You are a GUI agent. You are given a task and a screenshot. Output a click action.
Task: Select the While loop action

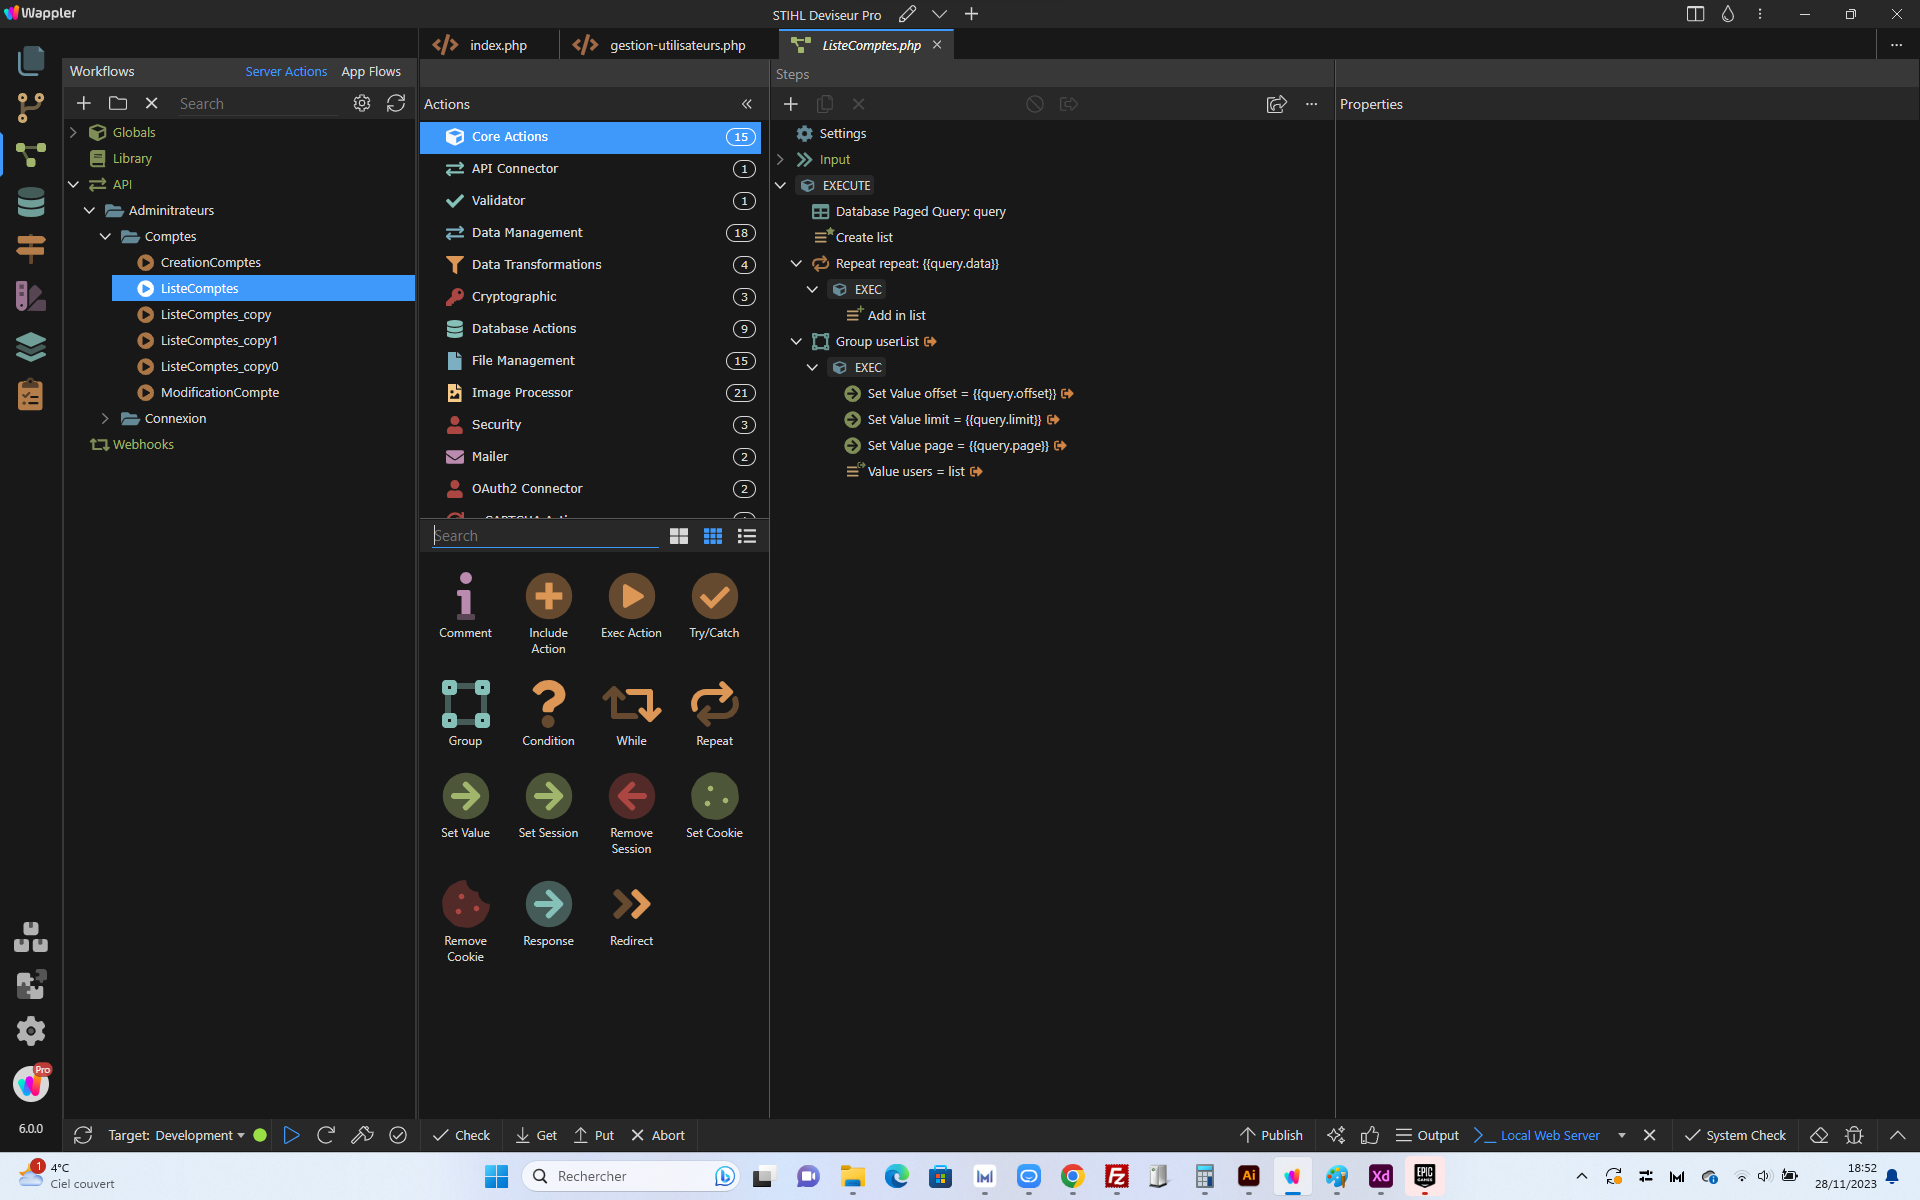click(x=631, y=704)
